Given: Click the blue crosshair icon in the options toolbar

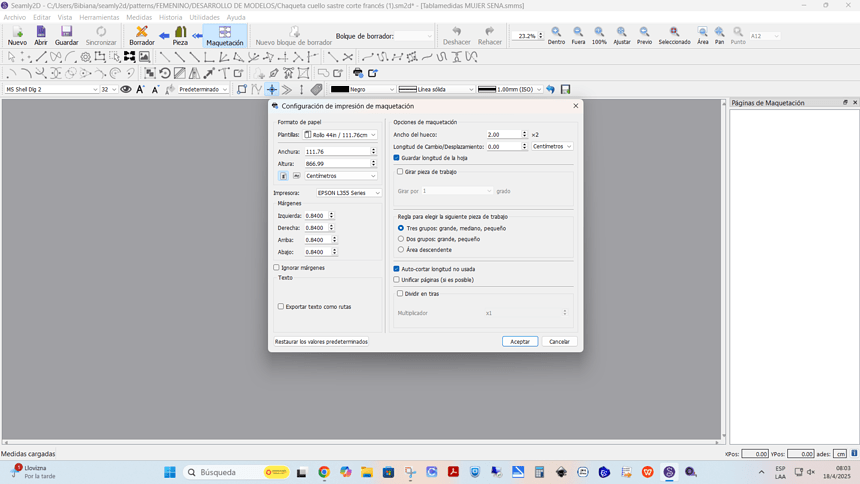Looking at the screenshot, I should [x=272, y=89].
